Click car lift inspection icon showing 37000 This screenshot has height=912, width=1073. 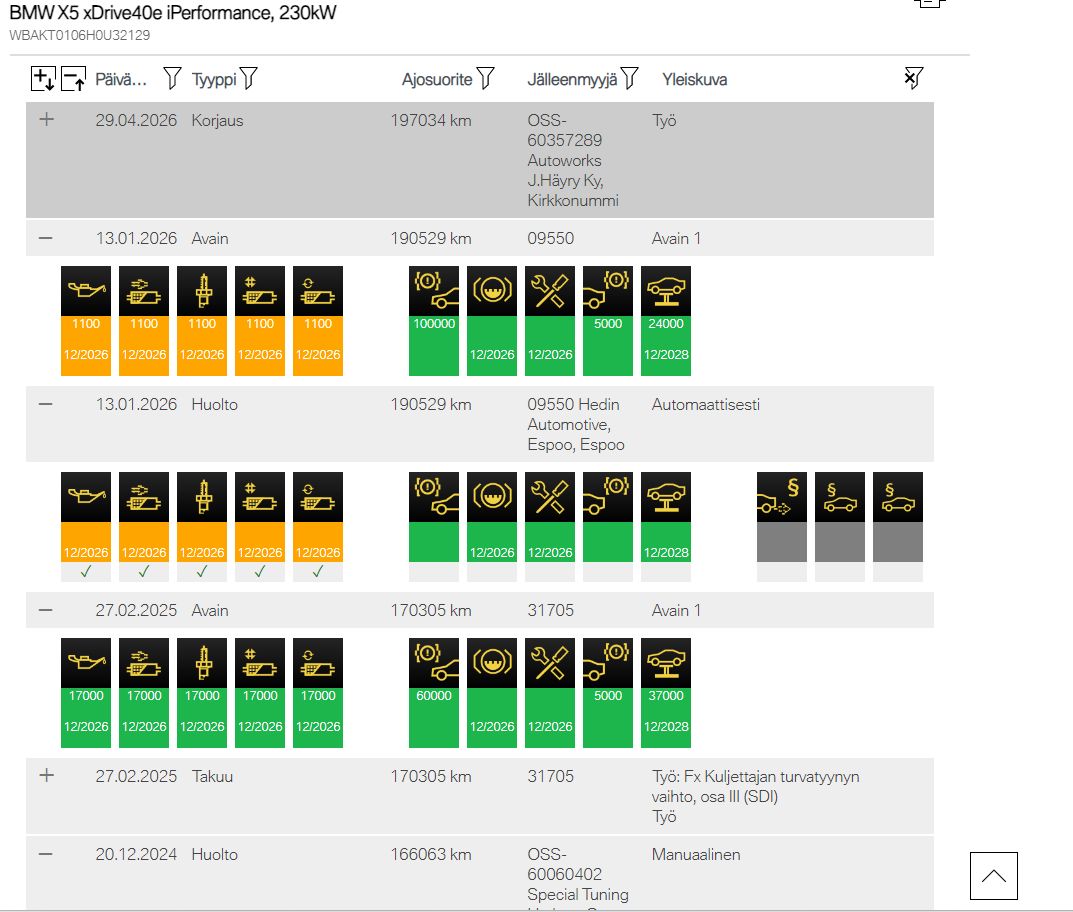(666, 663)
